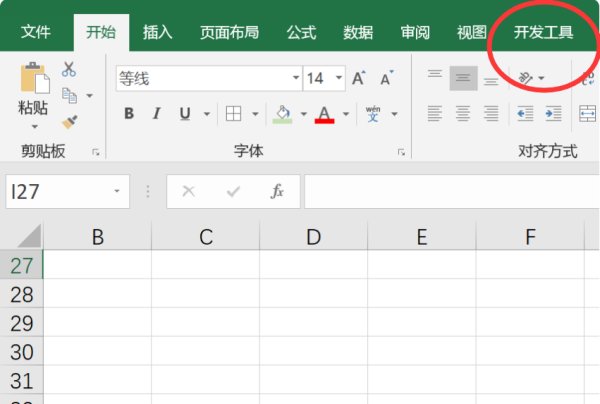Click the Name Box showing I27
This screenshot has height=404, width=600.
pos(68,191)
